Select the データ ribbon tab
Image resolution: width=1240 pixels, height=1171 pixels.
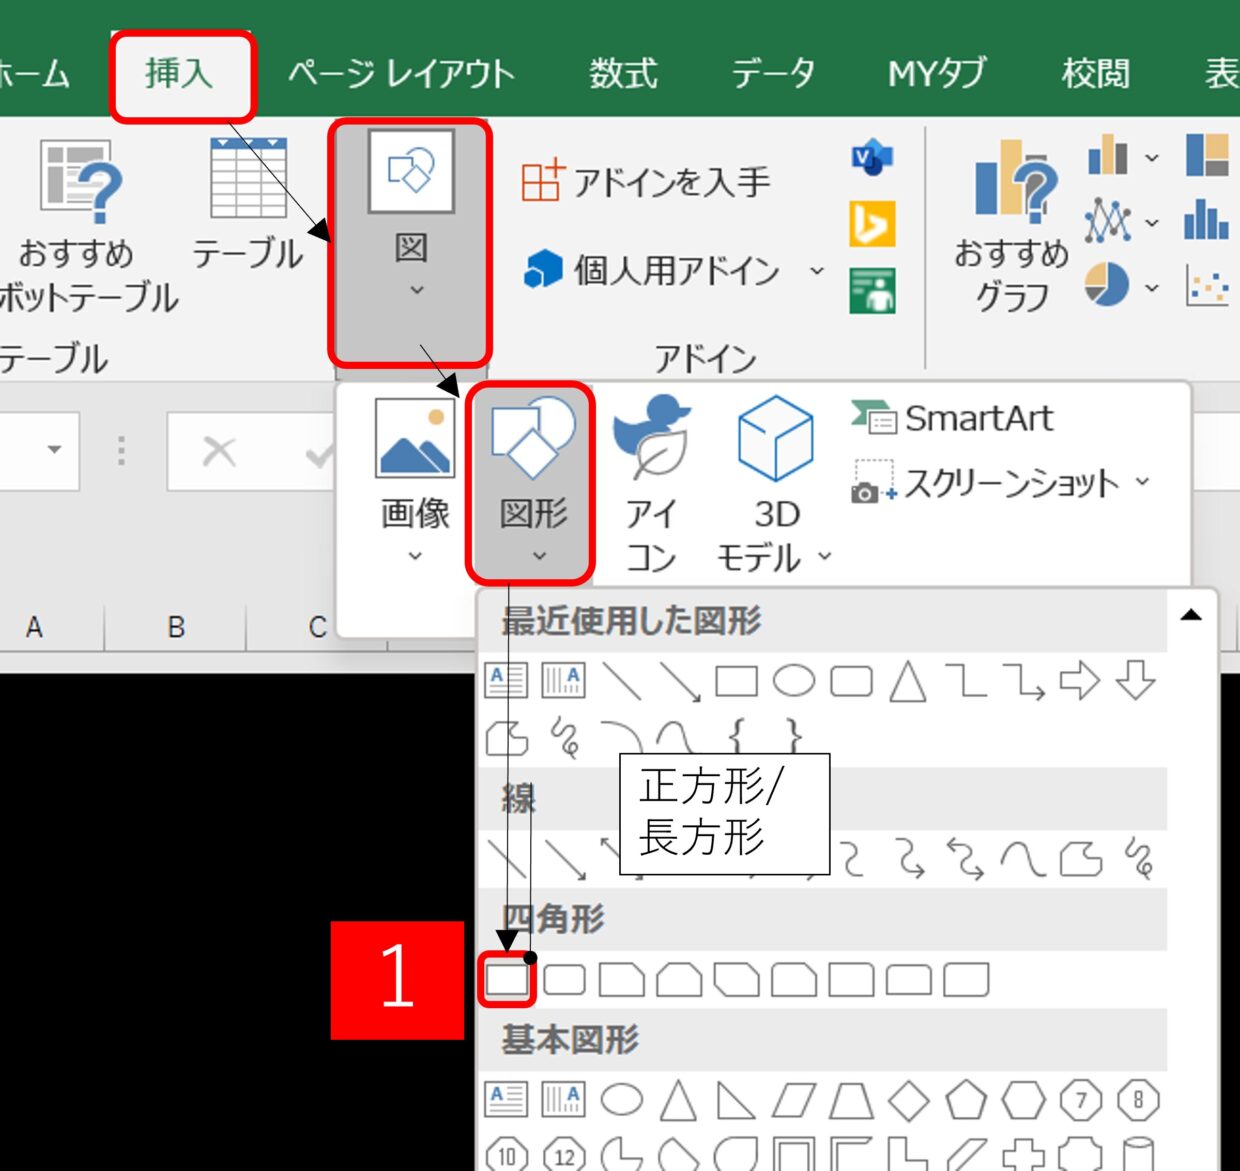click(773, 74)
